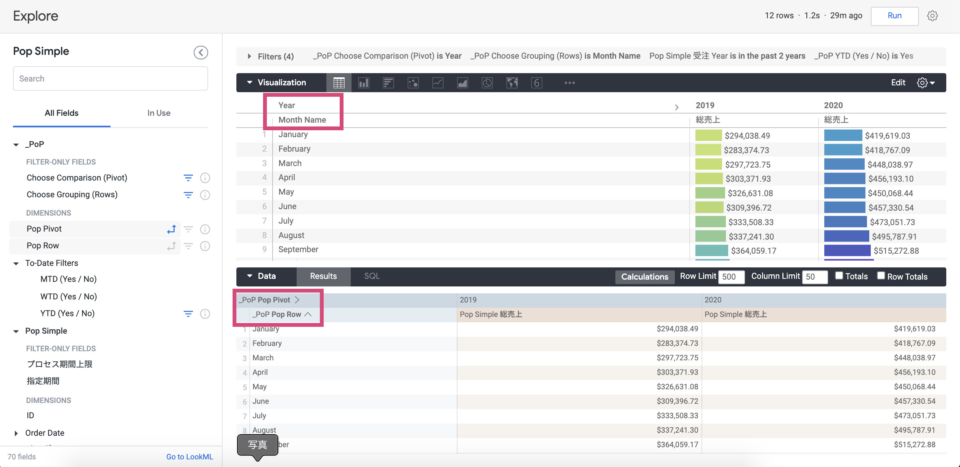Collapse the _PoP view group

(x=16, y=144)
